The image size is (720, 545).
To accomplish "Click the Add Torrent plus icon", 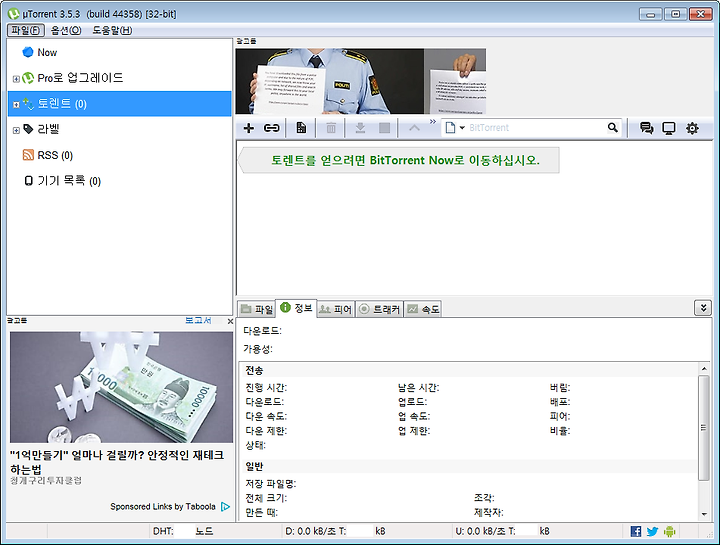I will [248, 128].
